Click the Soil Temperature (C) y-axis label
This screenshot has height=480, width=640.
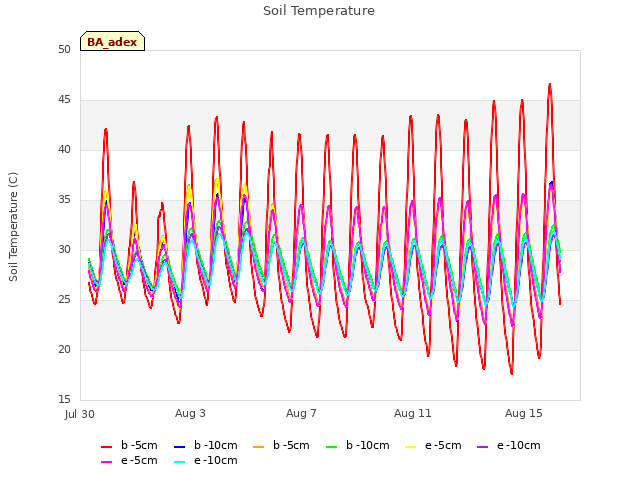13,227
